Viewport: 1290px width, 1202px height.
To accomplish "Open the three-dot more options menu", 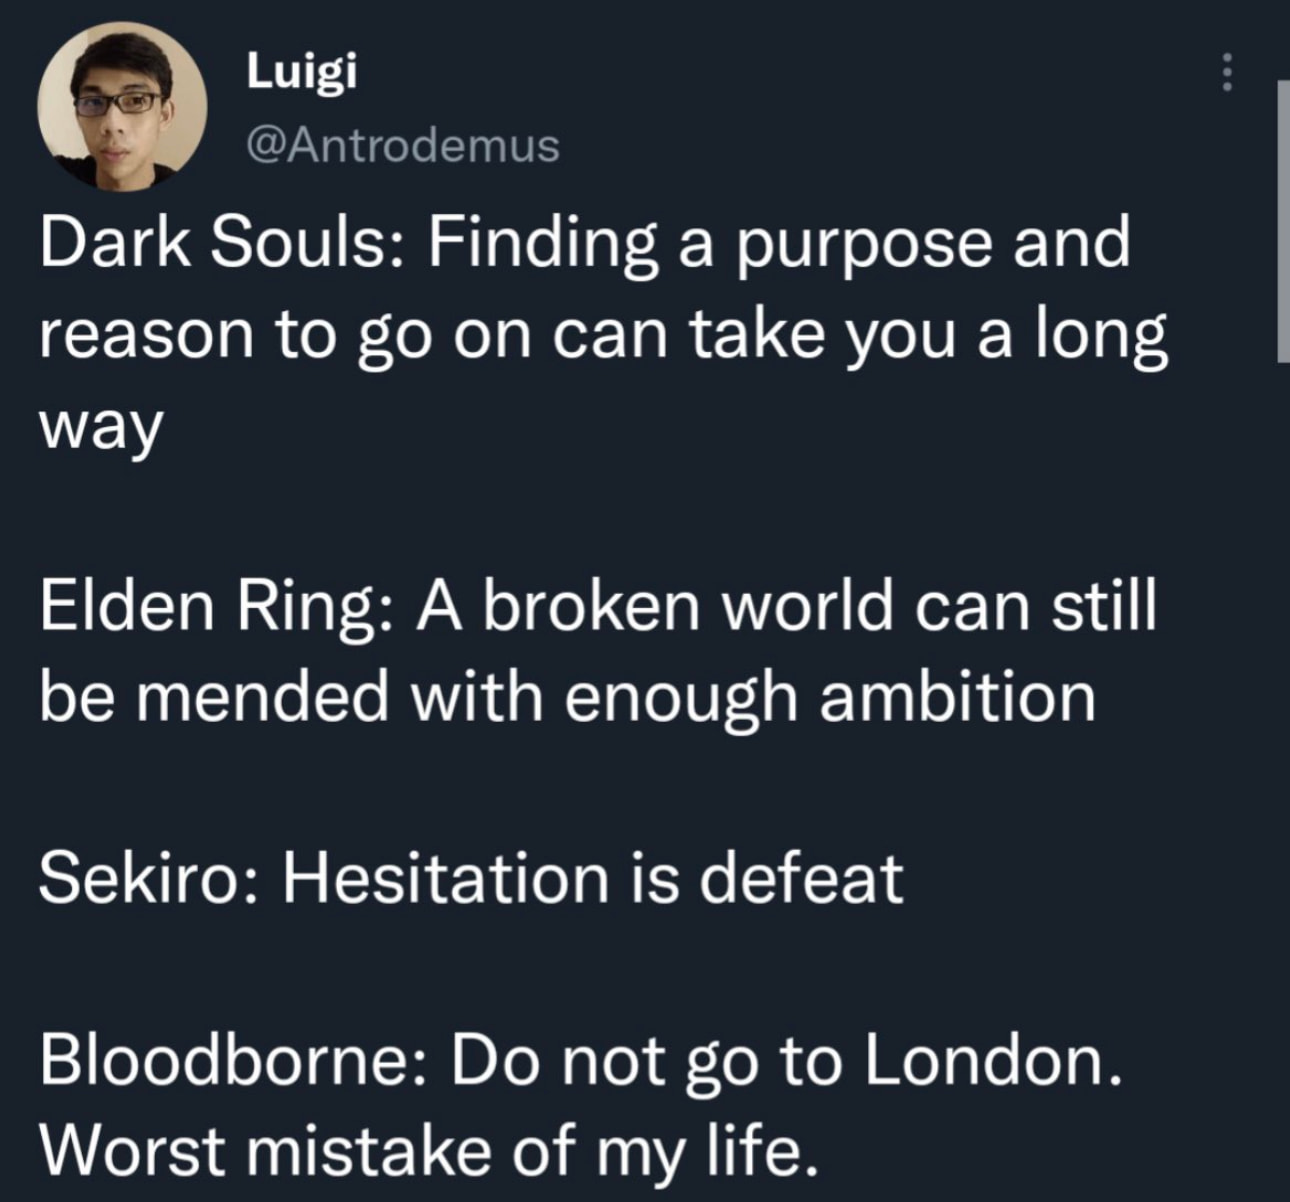I will click(1227, 73).
